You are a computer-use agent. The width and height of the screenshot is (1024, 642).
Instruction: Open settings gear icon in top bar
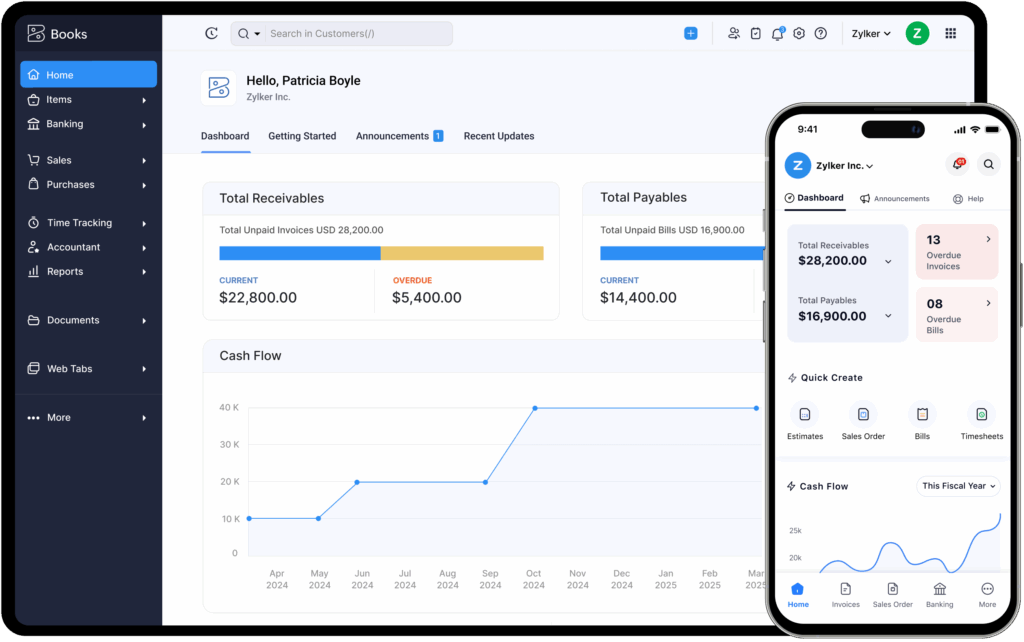coord(799,34)
